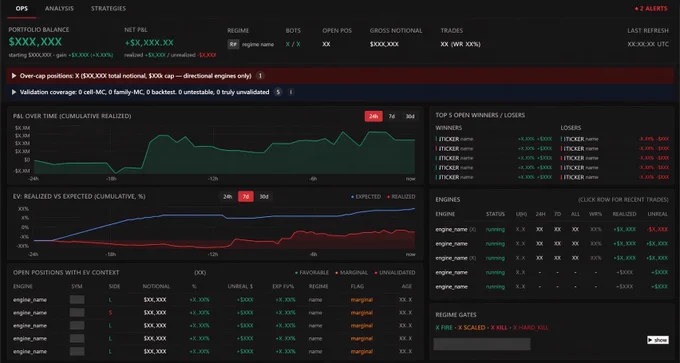The height and width of the screenshot is (363, 680).
Task: Click the trades value XX (WR XX%)
Action: 460,44
